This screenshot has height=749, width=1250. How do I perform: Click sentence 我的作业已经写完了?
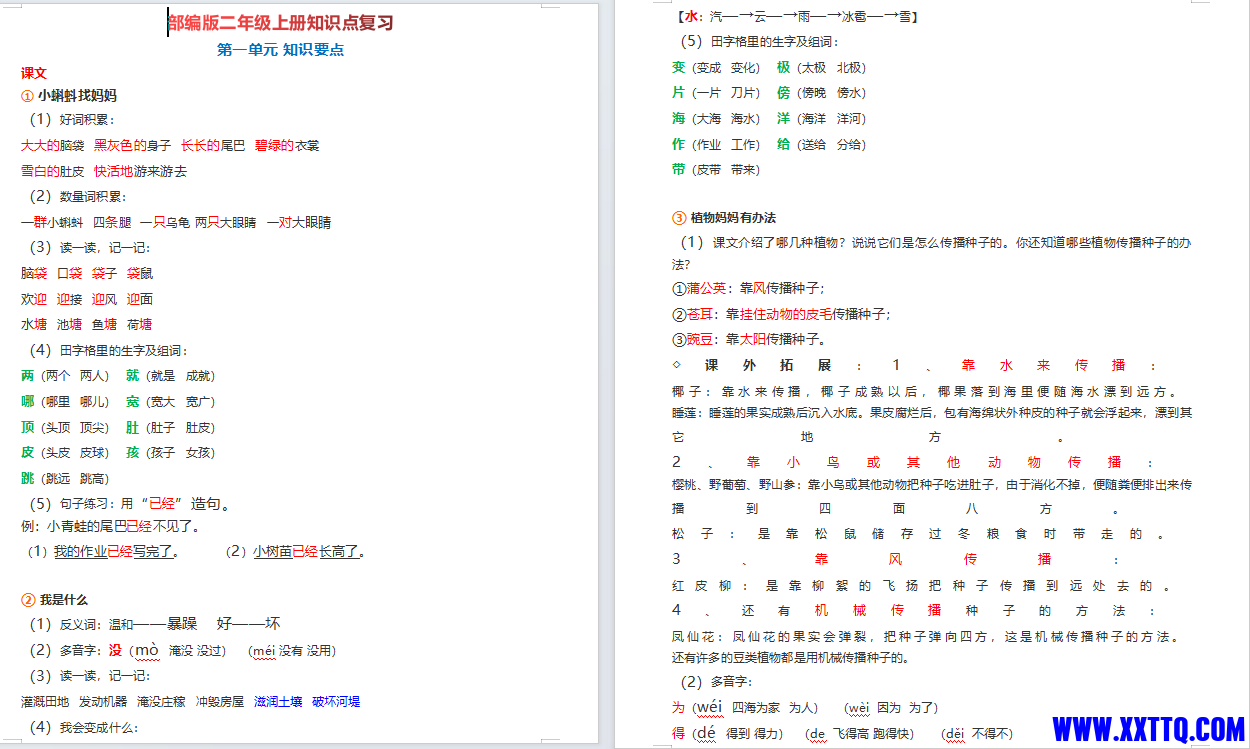pyautogui.click(x=115, y=551)
